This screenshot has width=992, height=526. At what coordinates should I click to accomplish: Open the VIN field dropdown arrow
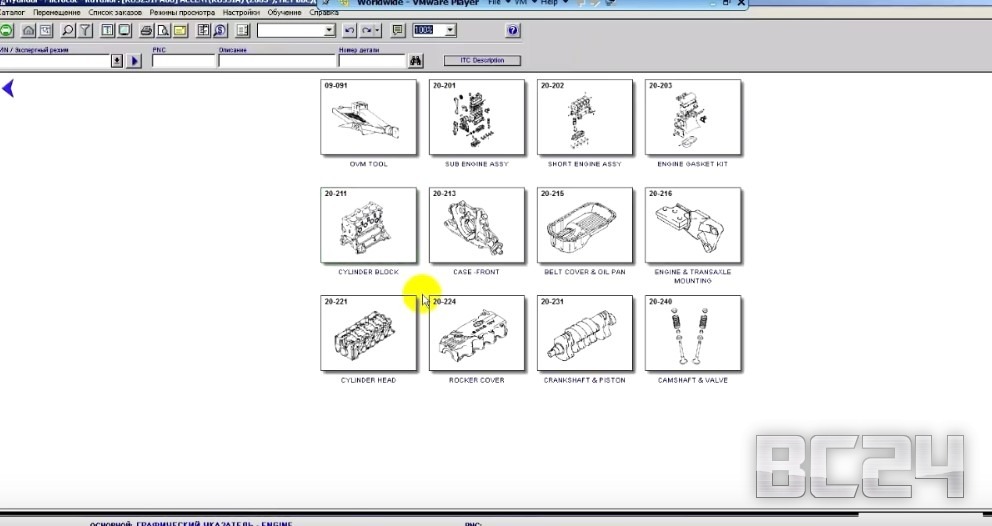(117, 61)
